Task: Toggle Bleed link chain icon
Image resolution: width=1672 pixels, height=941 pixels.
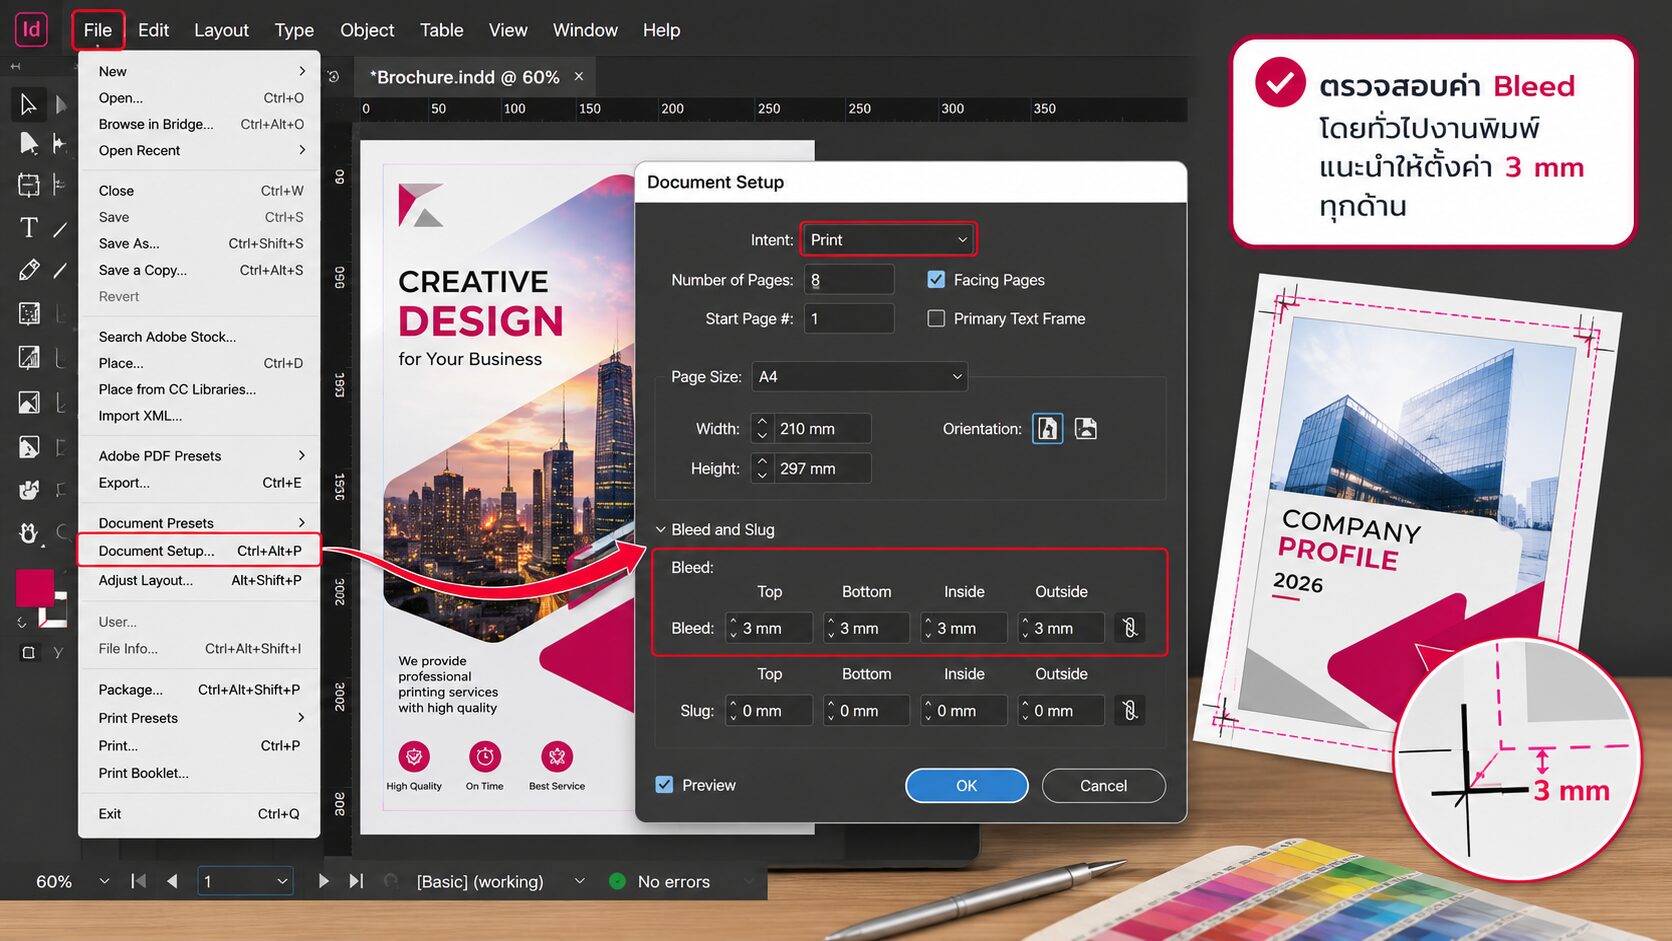Action: pyautogui.click(x=1129, y=627)
